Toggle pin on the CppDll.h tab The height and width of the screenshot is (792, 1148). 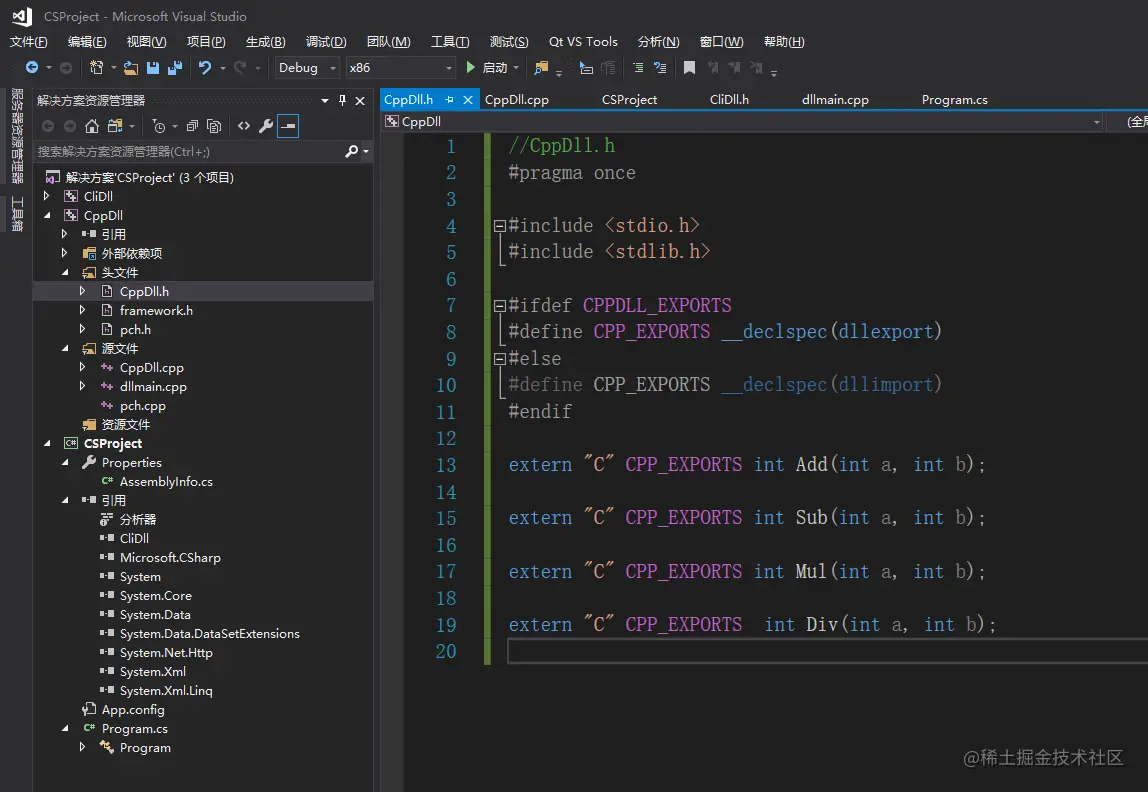click(449, 100)
